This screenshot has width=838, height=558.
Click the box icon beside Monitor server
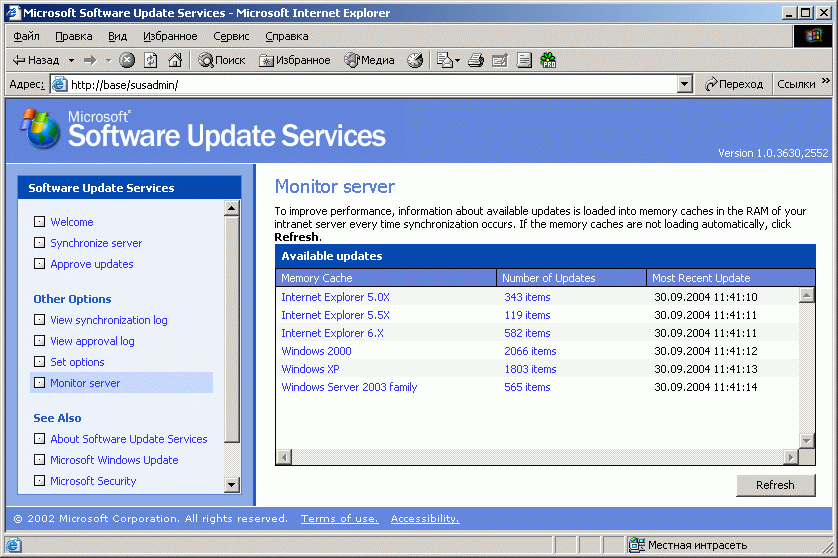(39, 383)
